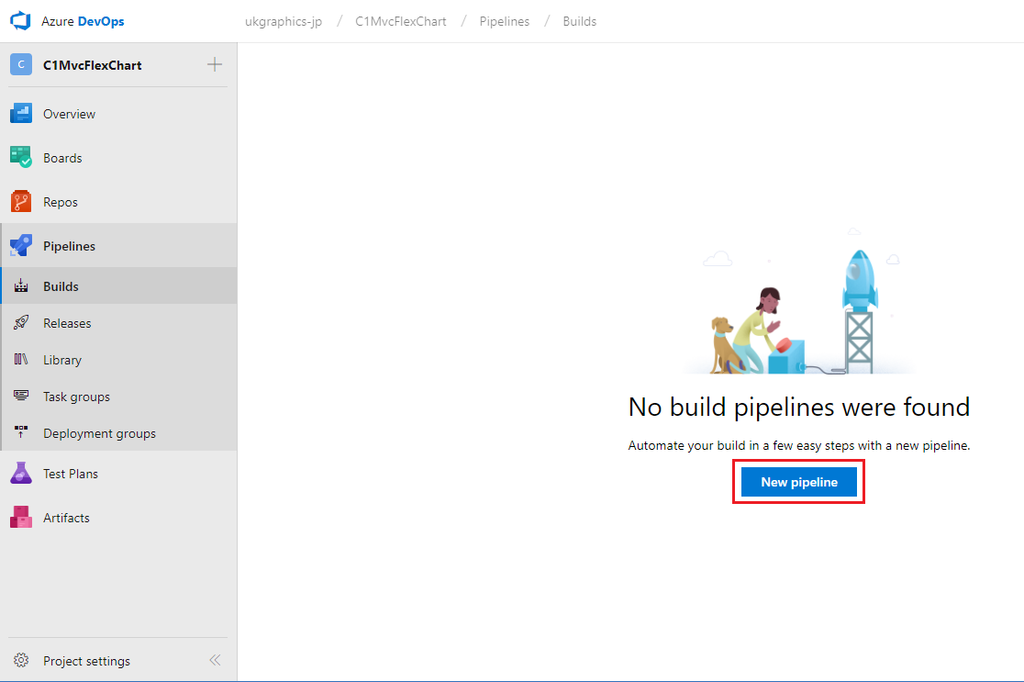Open the Pipelines breadcrumb link
The height and width of the screenshot is (682, 1024).
tap(504, 22)
